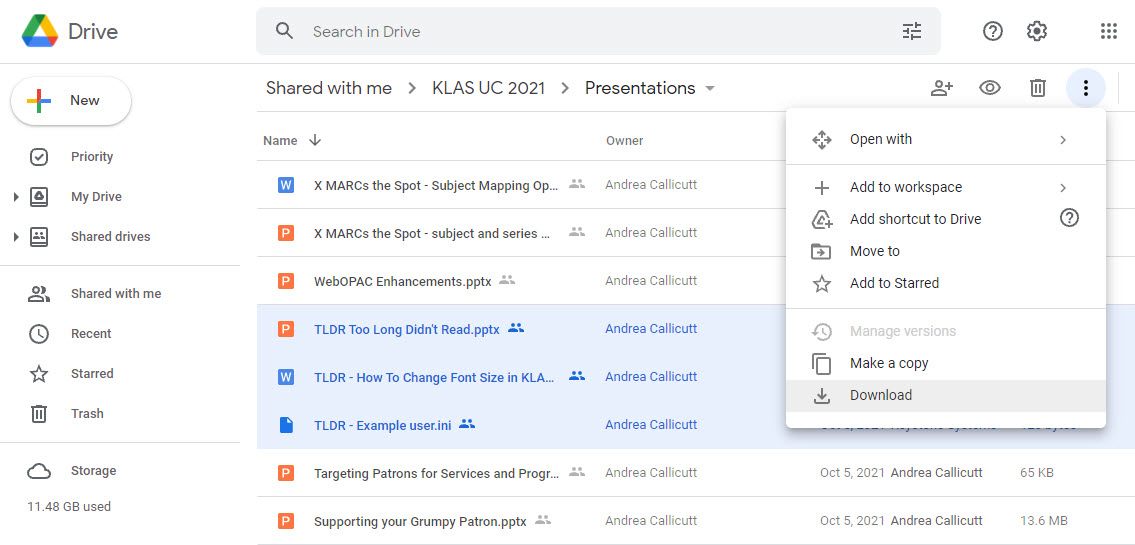Click the New button

pos(71,101)
